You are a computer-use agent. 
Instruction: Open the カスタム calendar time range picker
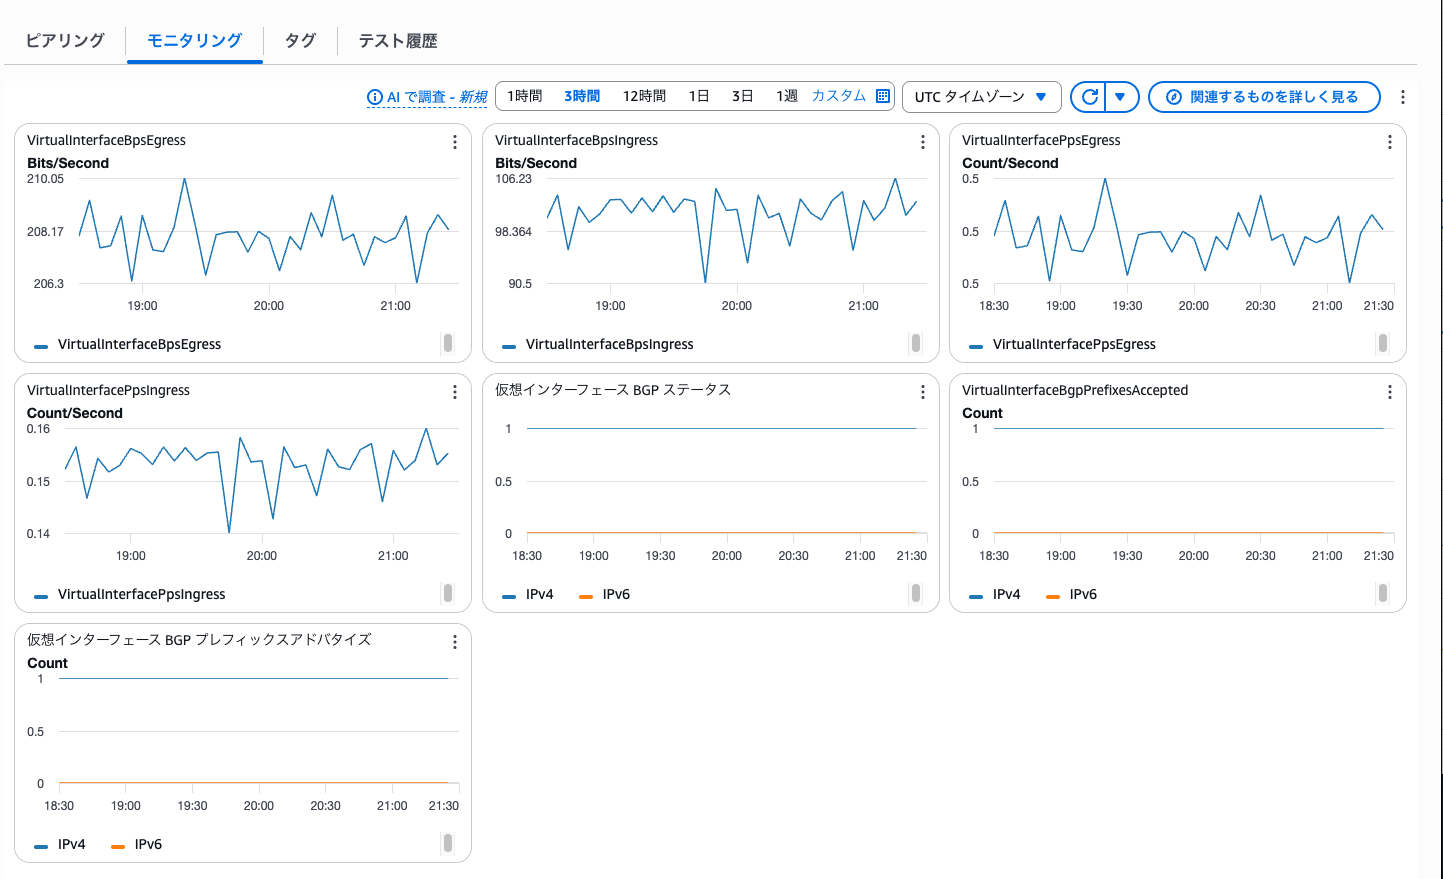[x=850, y=96]
